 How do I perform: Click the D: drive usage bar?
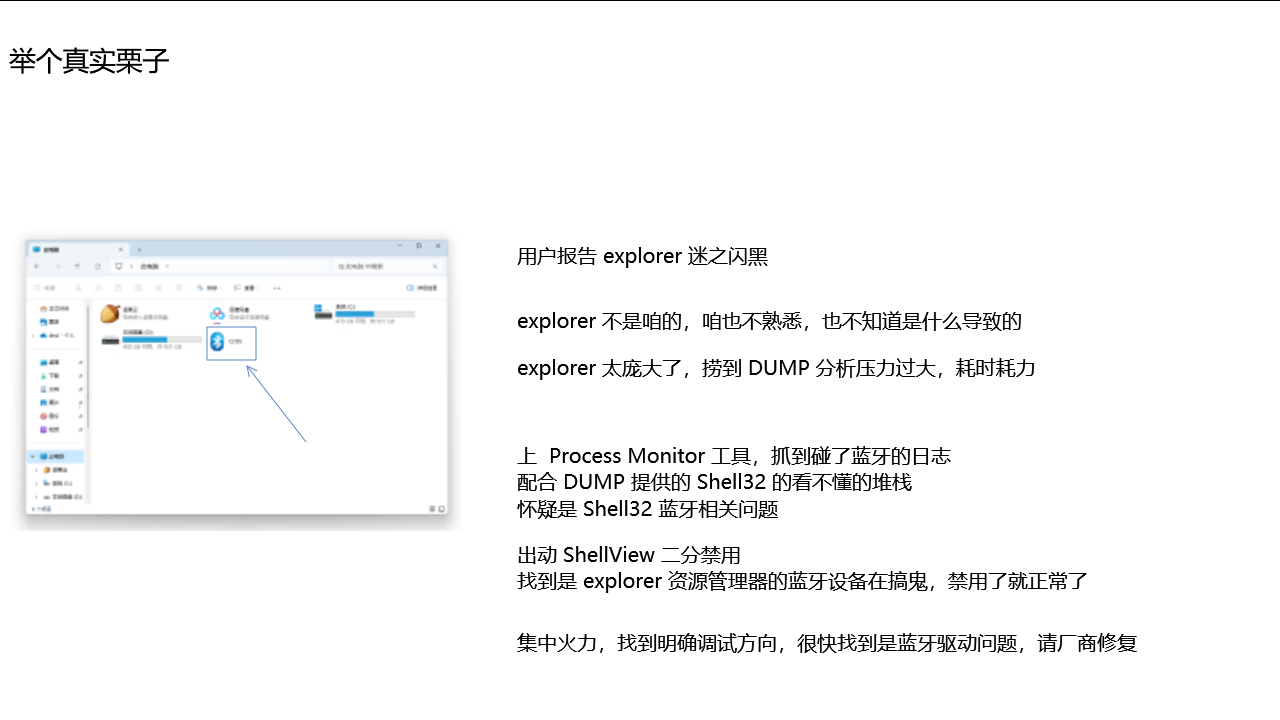tap(162, 340)
